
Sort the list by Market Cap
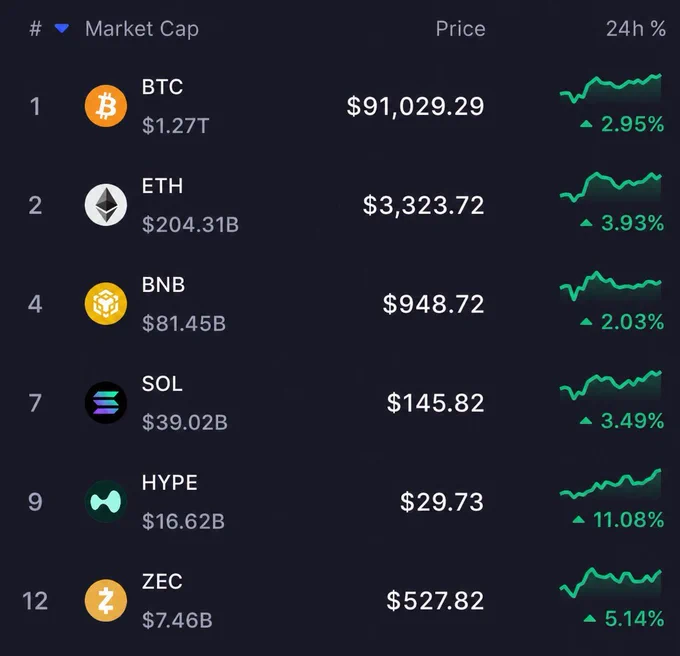pos(142,29)
